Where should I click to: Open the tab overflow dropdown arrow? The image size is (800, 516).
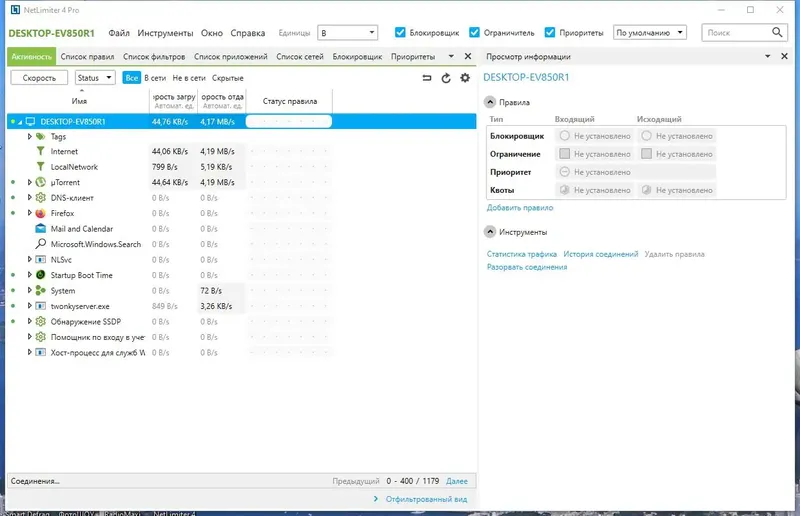(x=451, y=56)
